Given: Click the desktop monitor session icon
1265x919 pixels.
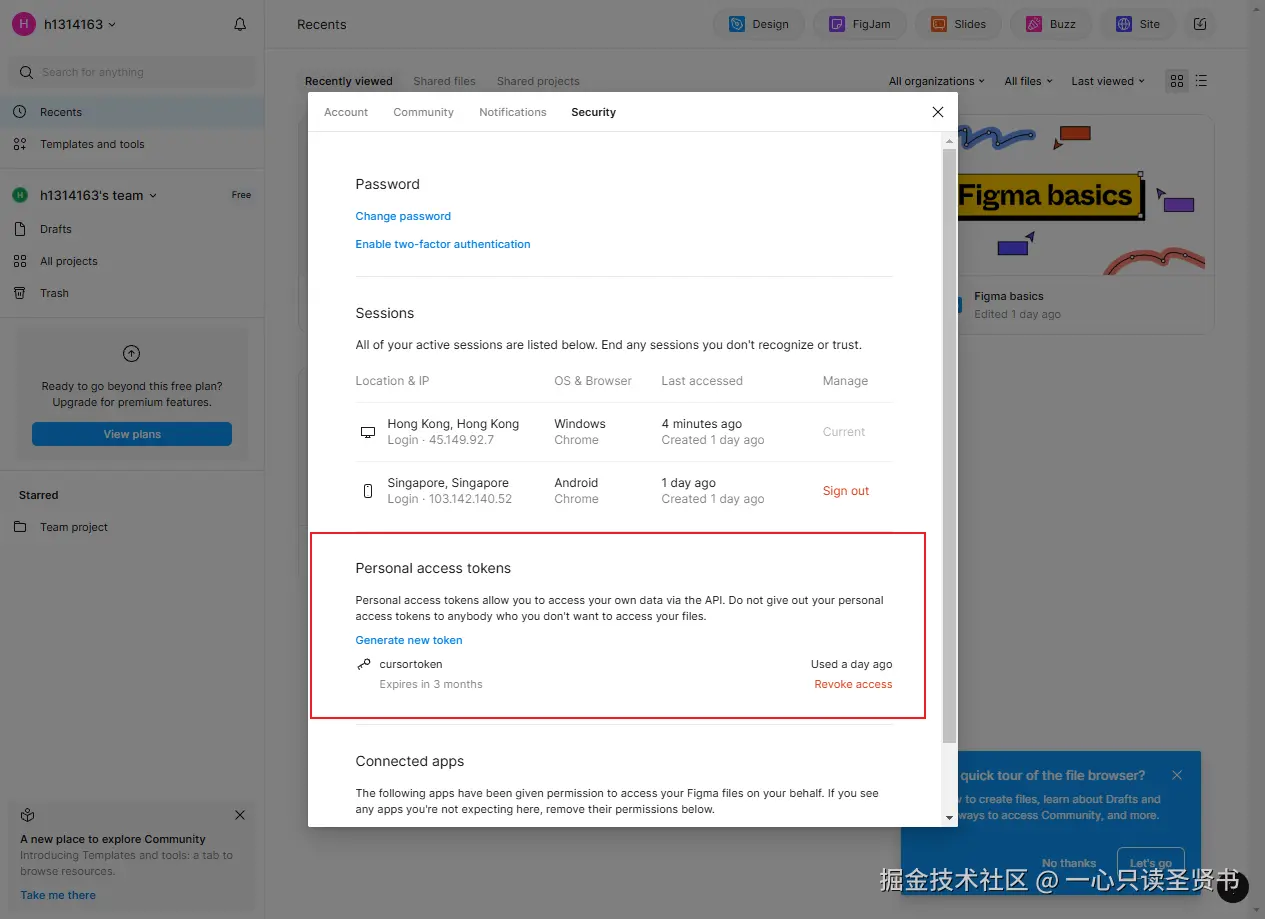Looking at the screenshot, I should click(368, 432).
